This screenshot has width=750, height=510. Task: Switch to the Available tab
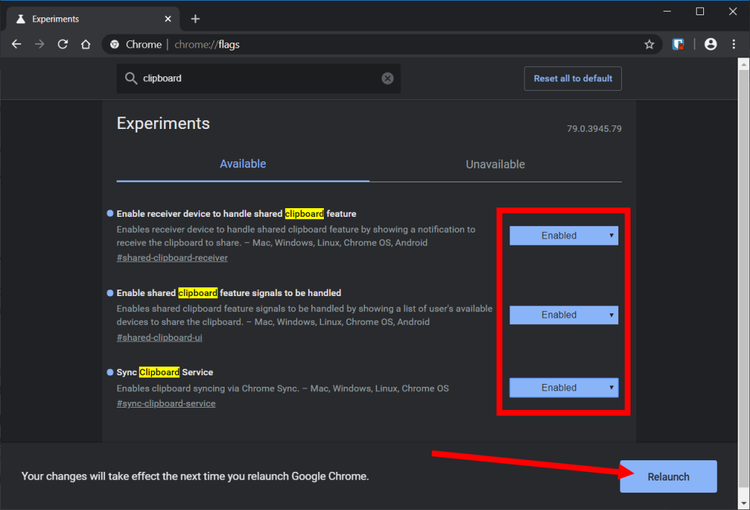pyautogui.click(x=243, y=164)
